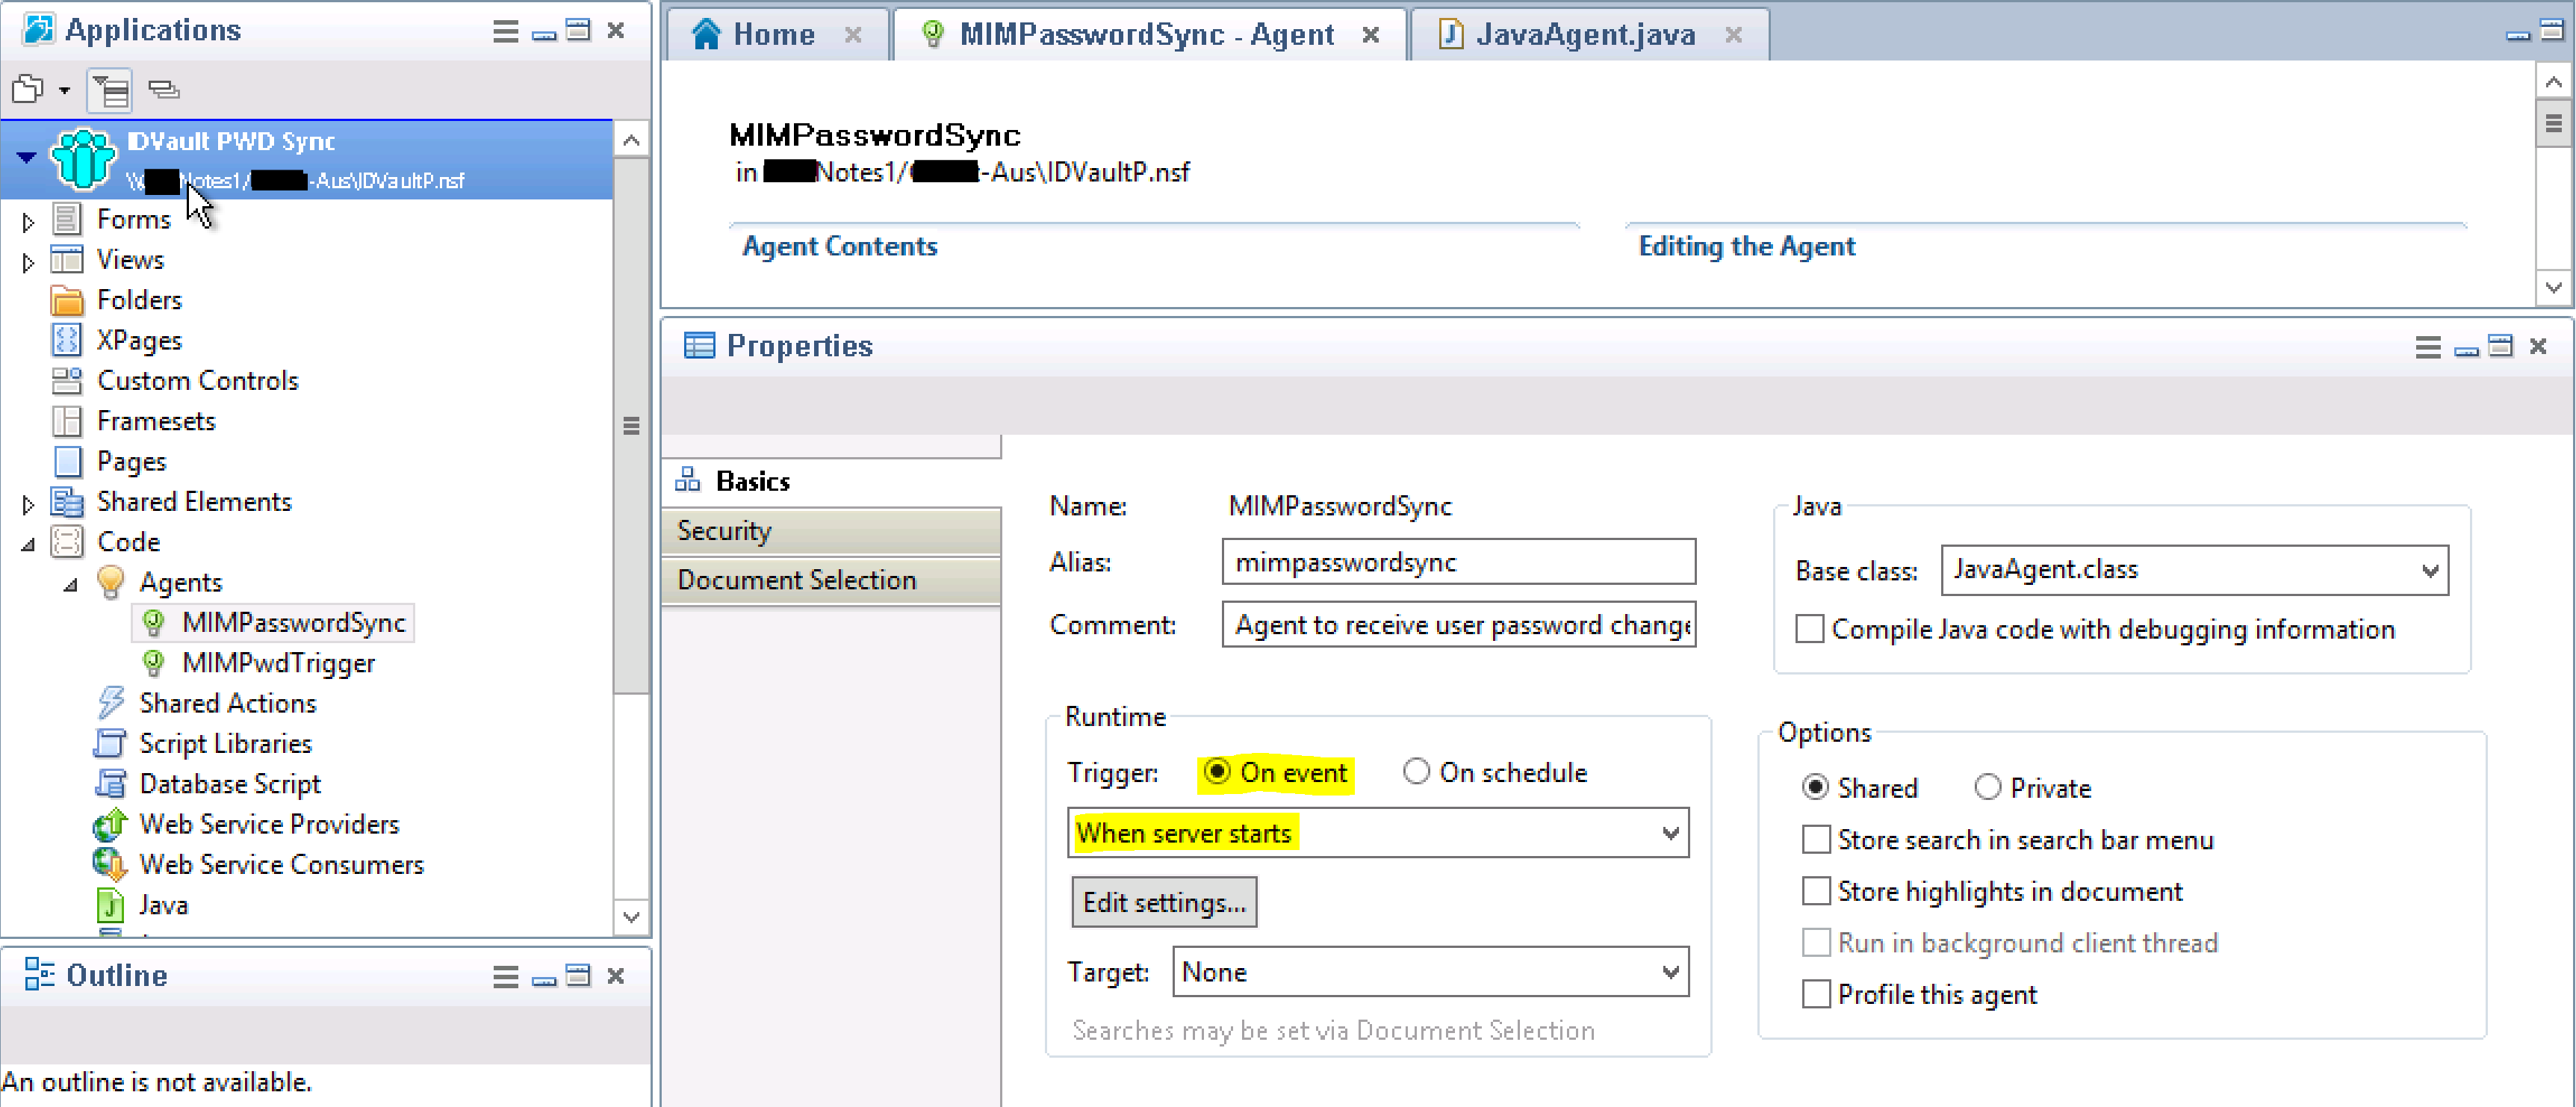Switch to the JavaAgent.java tab
This screenshot has height=1107, width=2576.
click(x=1584, y=35)
